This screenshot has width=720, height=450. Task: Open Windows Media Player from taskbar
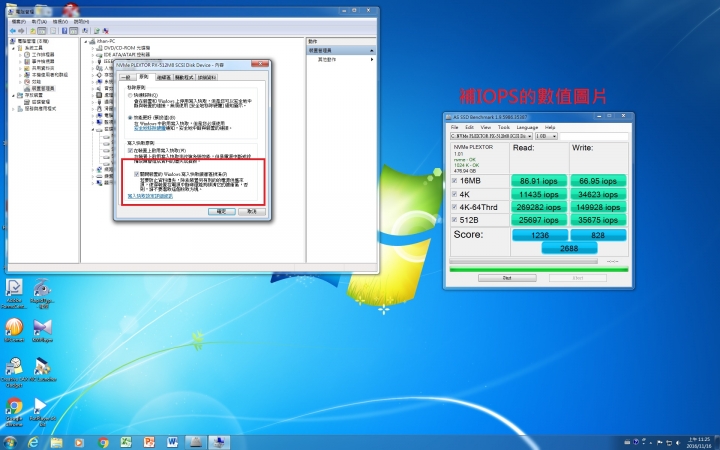coord(79,441)
